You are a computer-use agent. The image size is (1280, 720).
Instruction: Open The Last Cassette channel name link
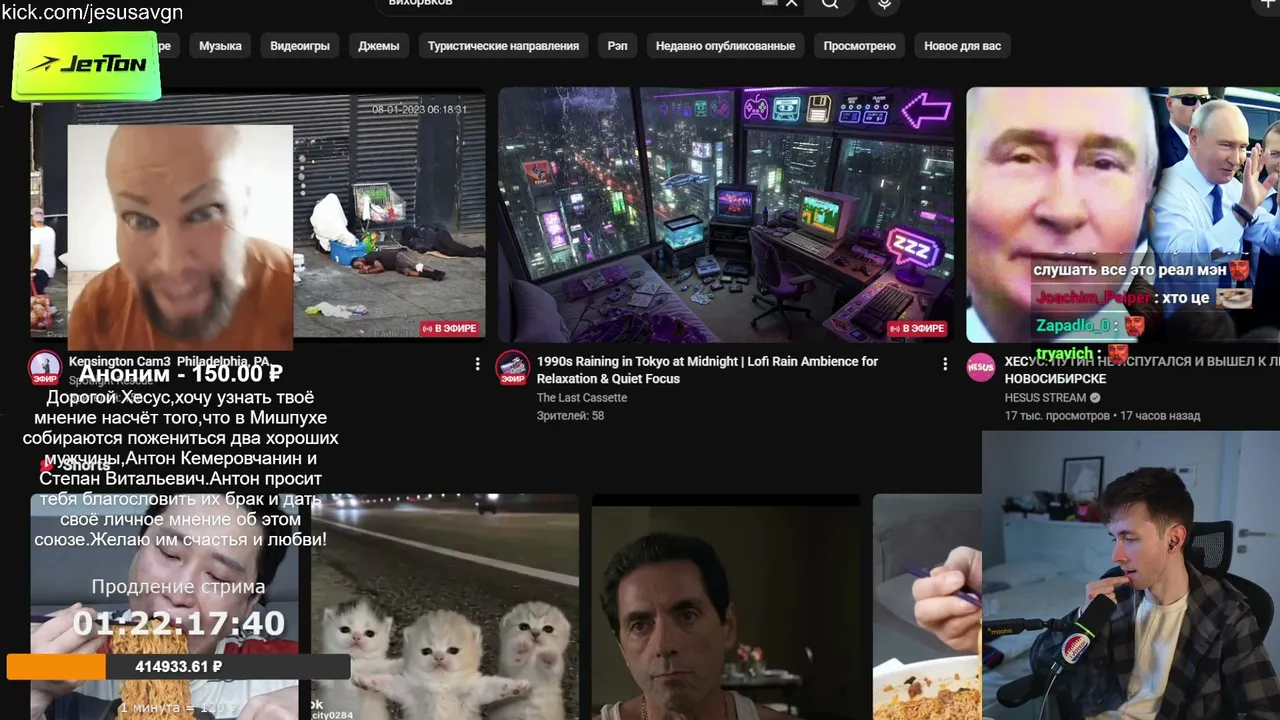(x=582, y=398)
